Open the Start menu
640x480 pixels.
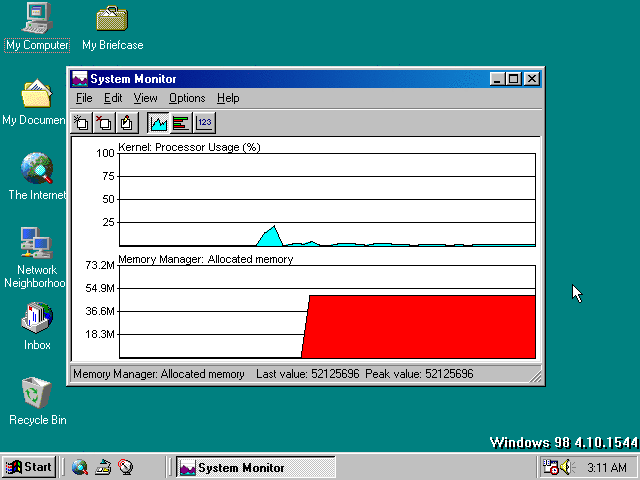29,467
